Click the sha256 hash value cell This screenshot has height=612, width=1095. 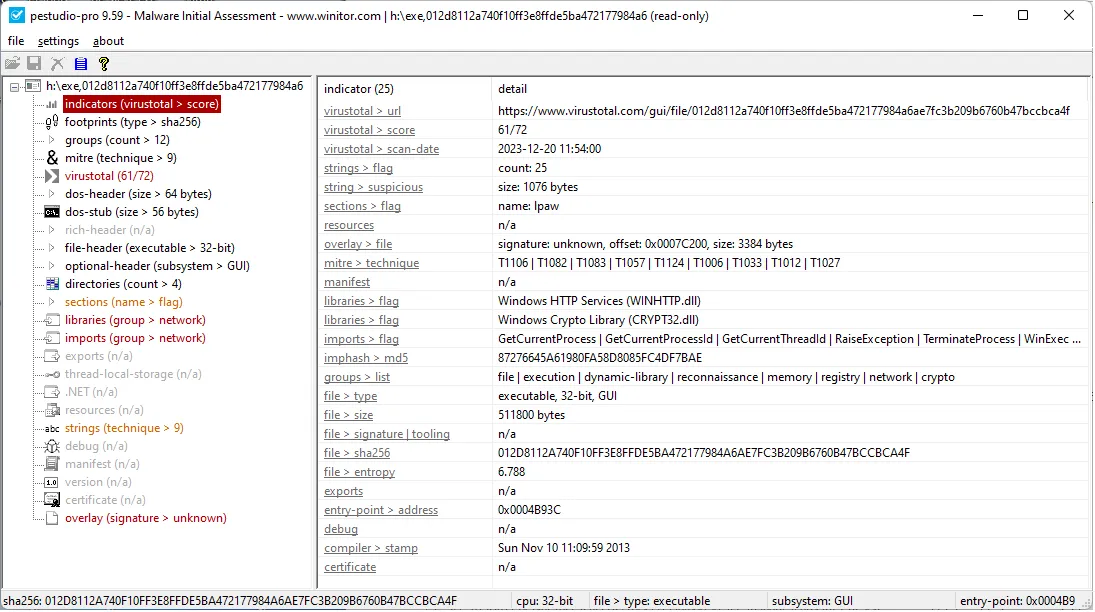704,453
